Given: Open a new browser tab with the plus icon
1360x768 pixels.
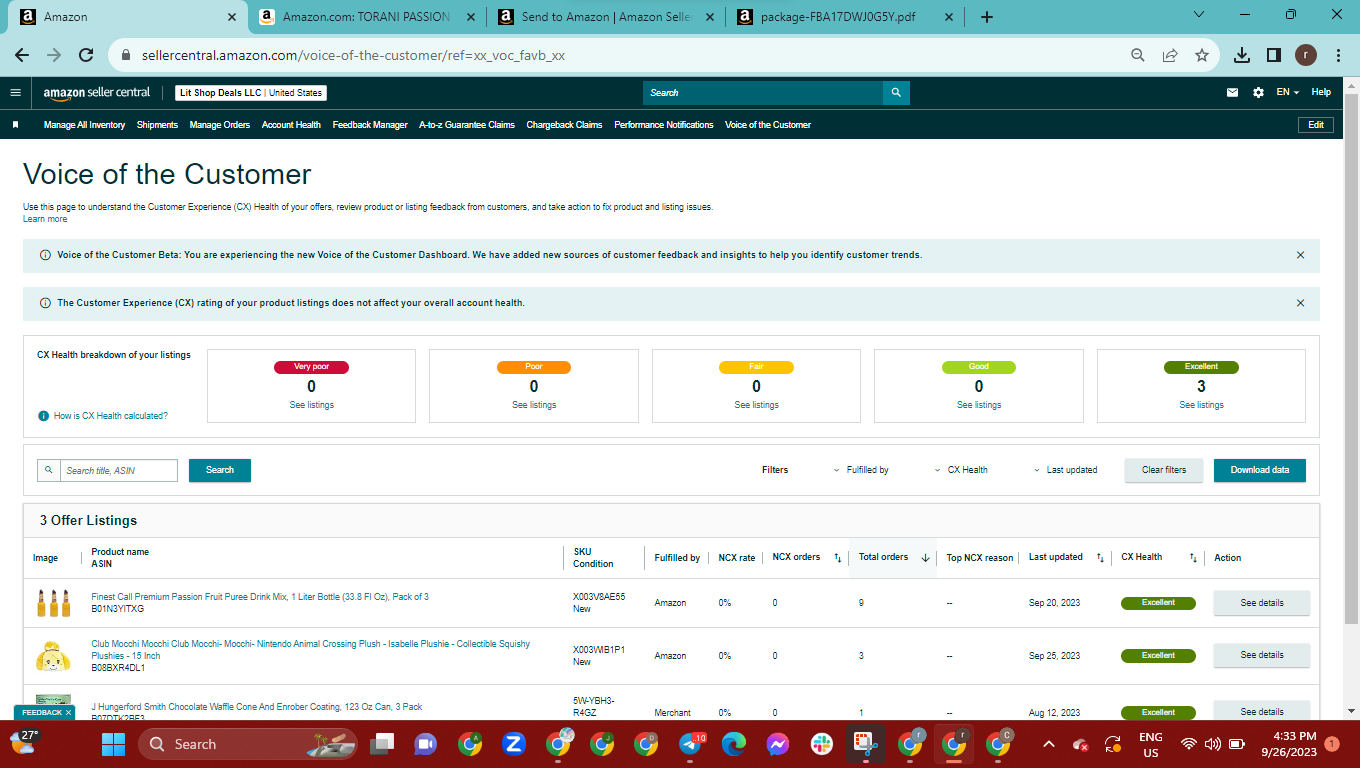Looking at the screenshot, I should pos(987,17).
